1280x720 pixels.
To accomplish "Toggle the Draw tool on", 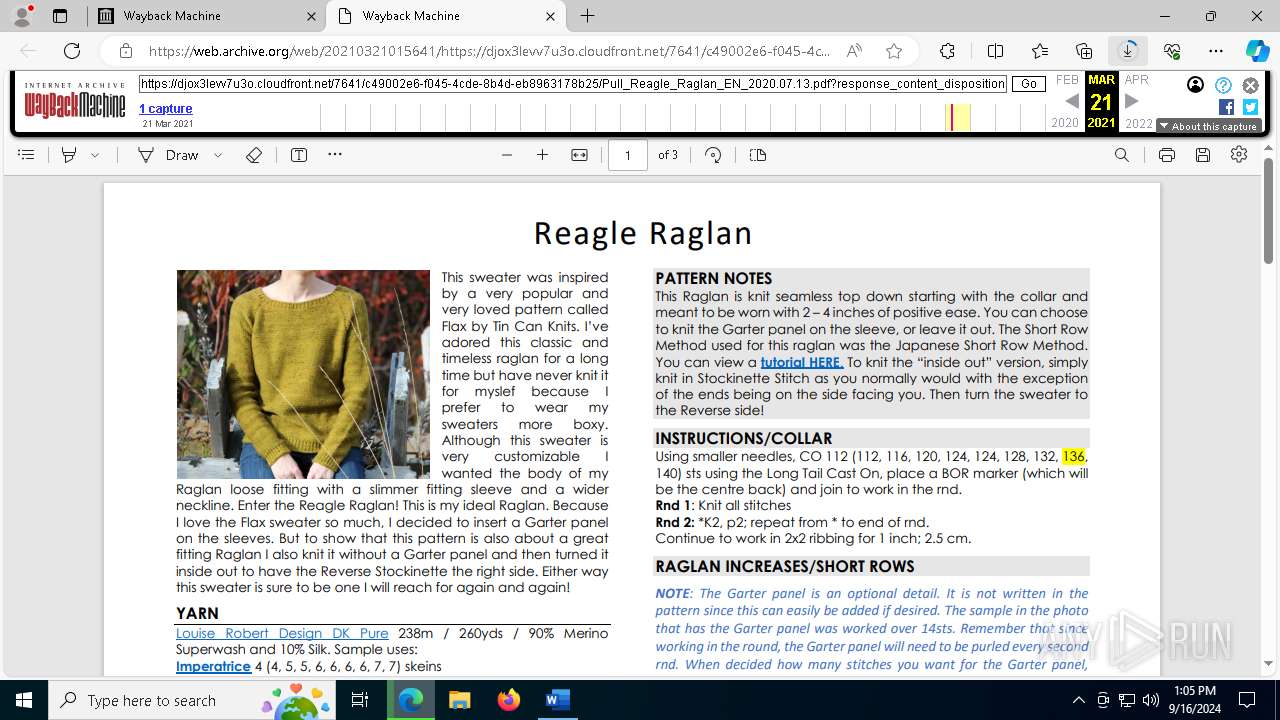I will point(168,155).
